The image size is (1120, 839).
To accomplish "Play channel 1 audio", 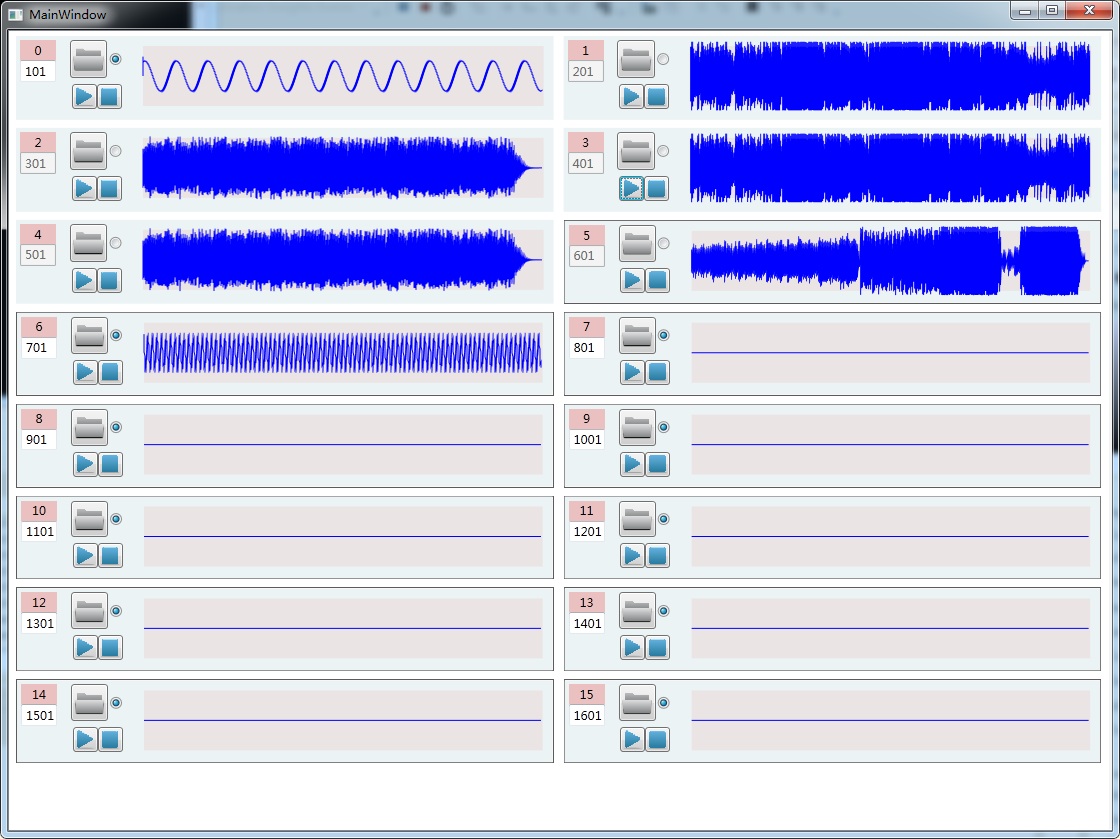I will click(x=631, y=96).
